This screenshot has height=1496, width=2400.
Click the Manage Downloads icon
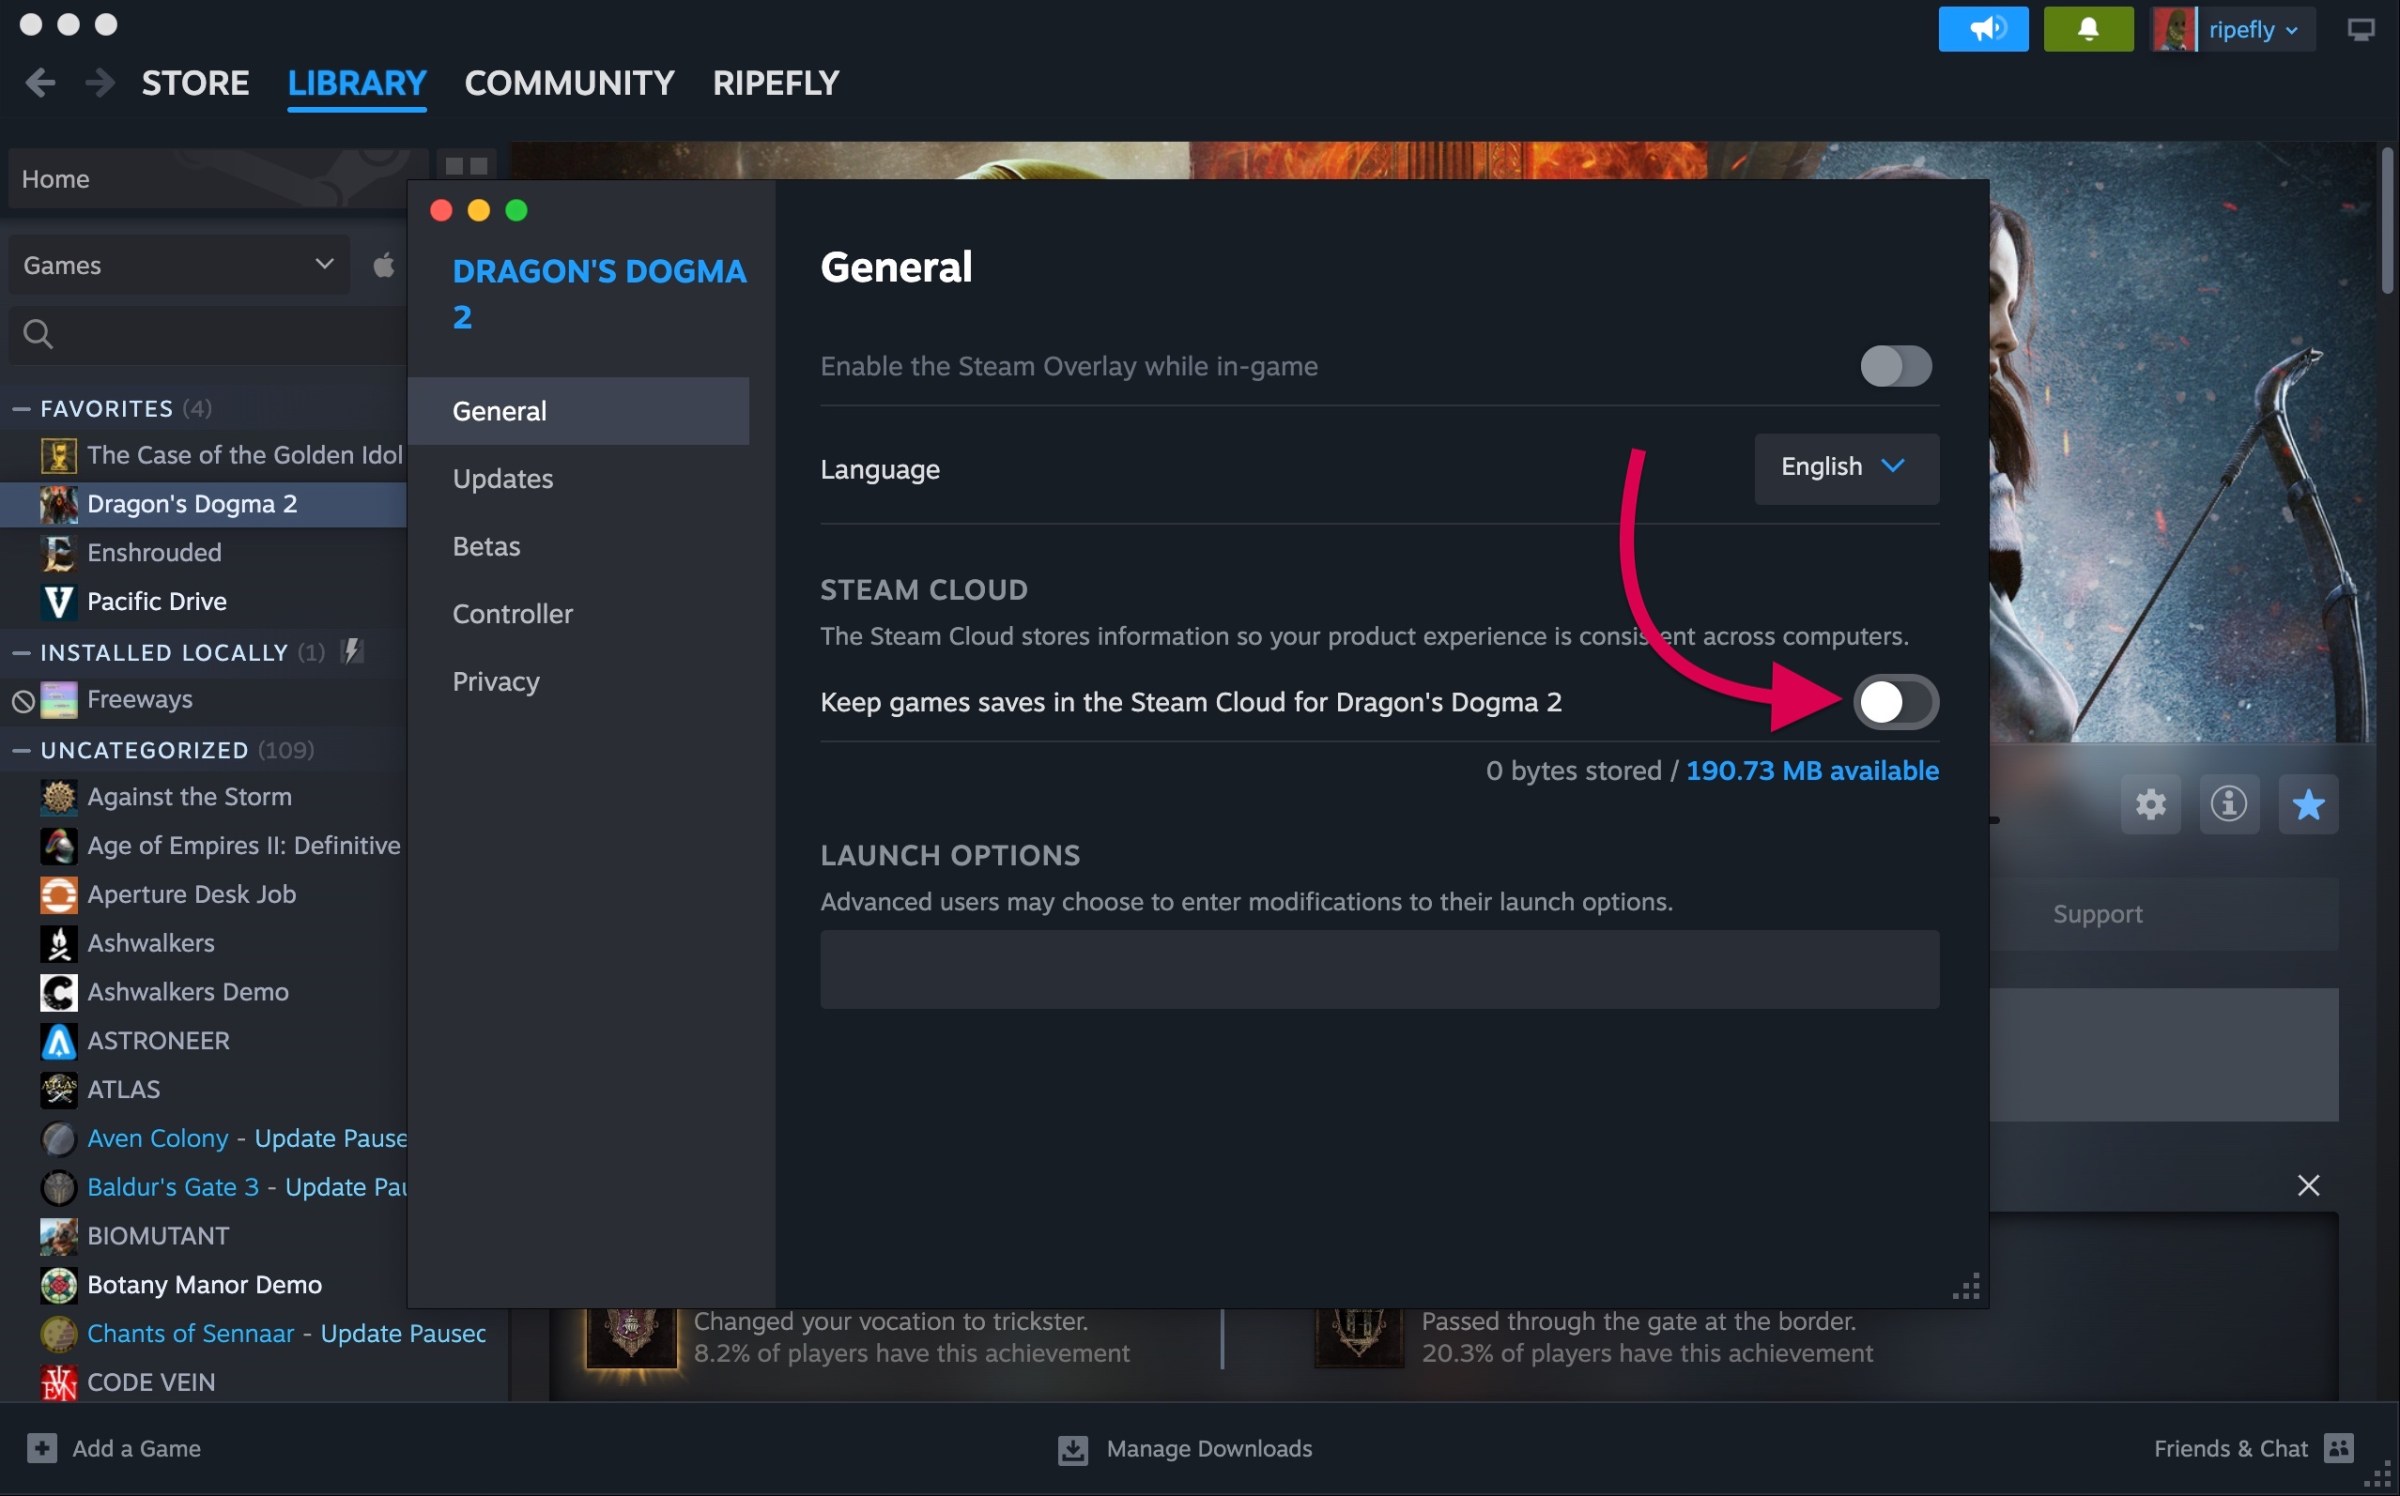pos(1073,1449)
